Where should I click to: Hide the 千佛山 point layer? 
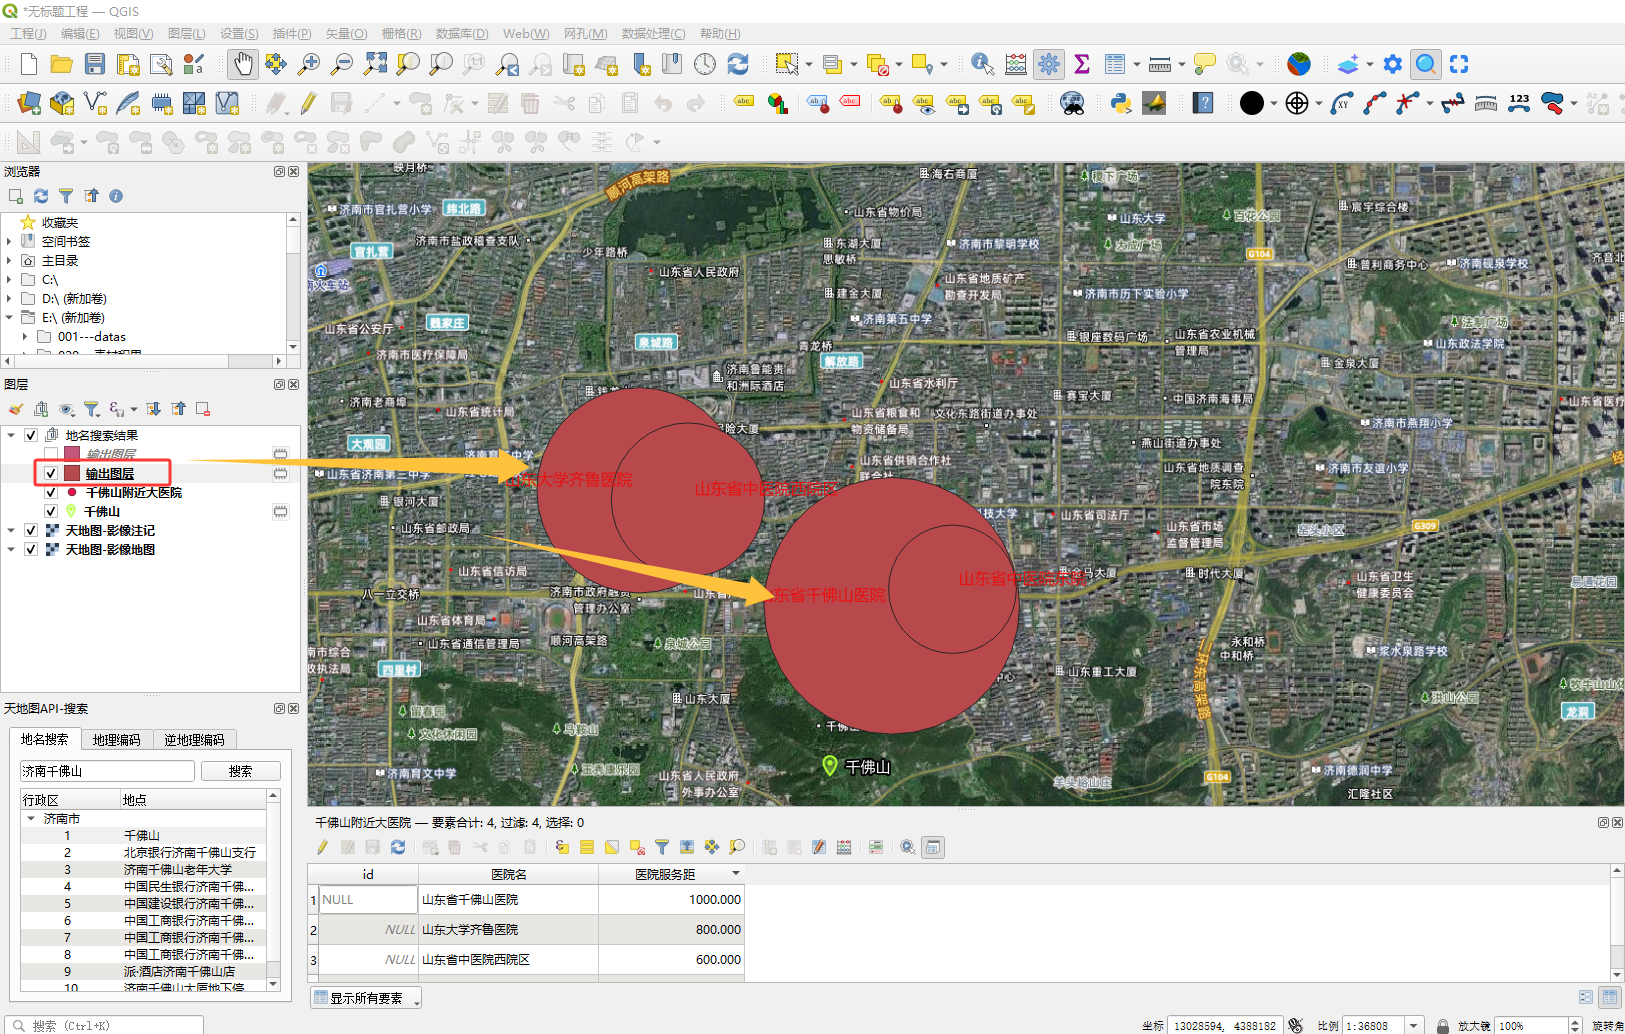pos(51,511)
